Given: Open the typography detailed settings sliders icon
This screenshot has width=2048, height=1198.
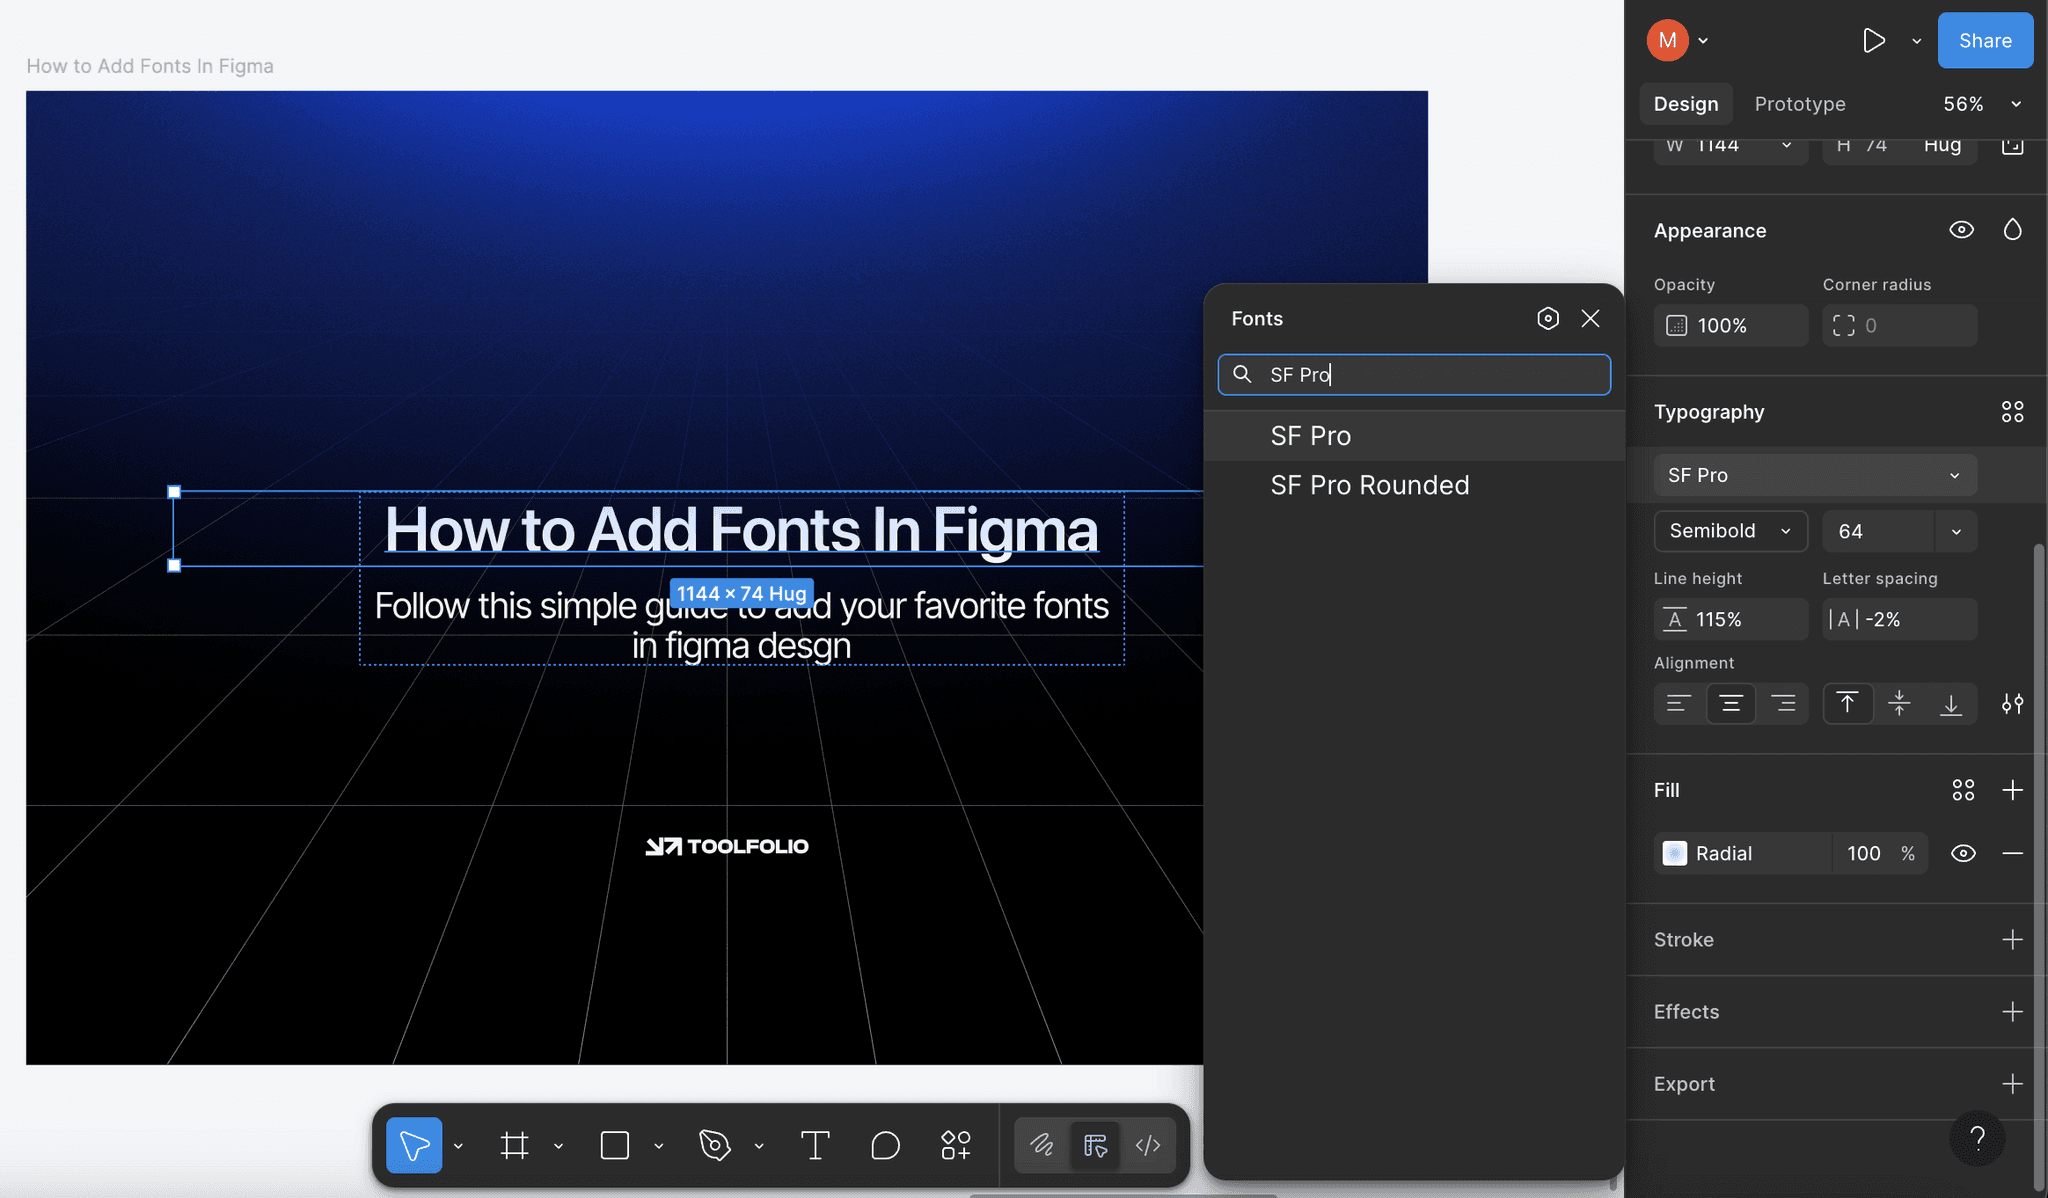Looking at the screenshot, I should (x=2013, y=703).
